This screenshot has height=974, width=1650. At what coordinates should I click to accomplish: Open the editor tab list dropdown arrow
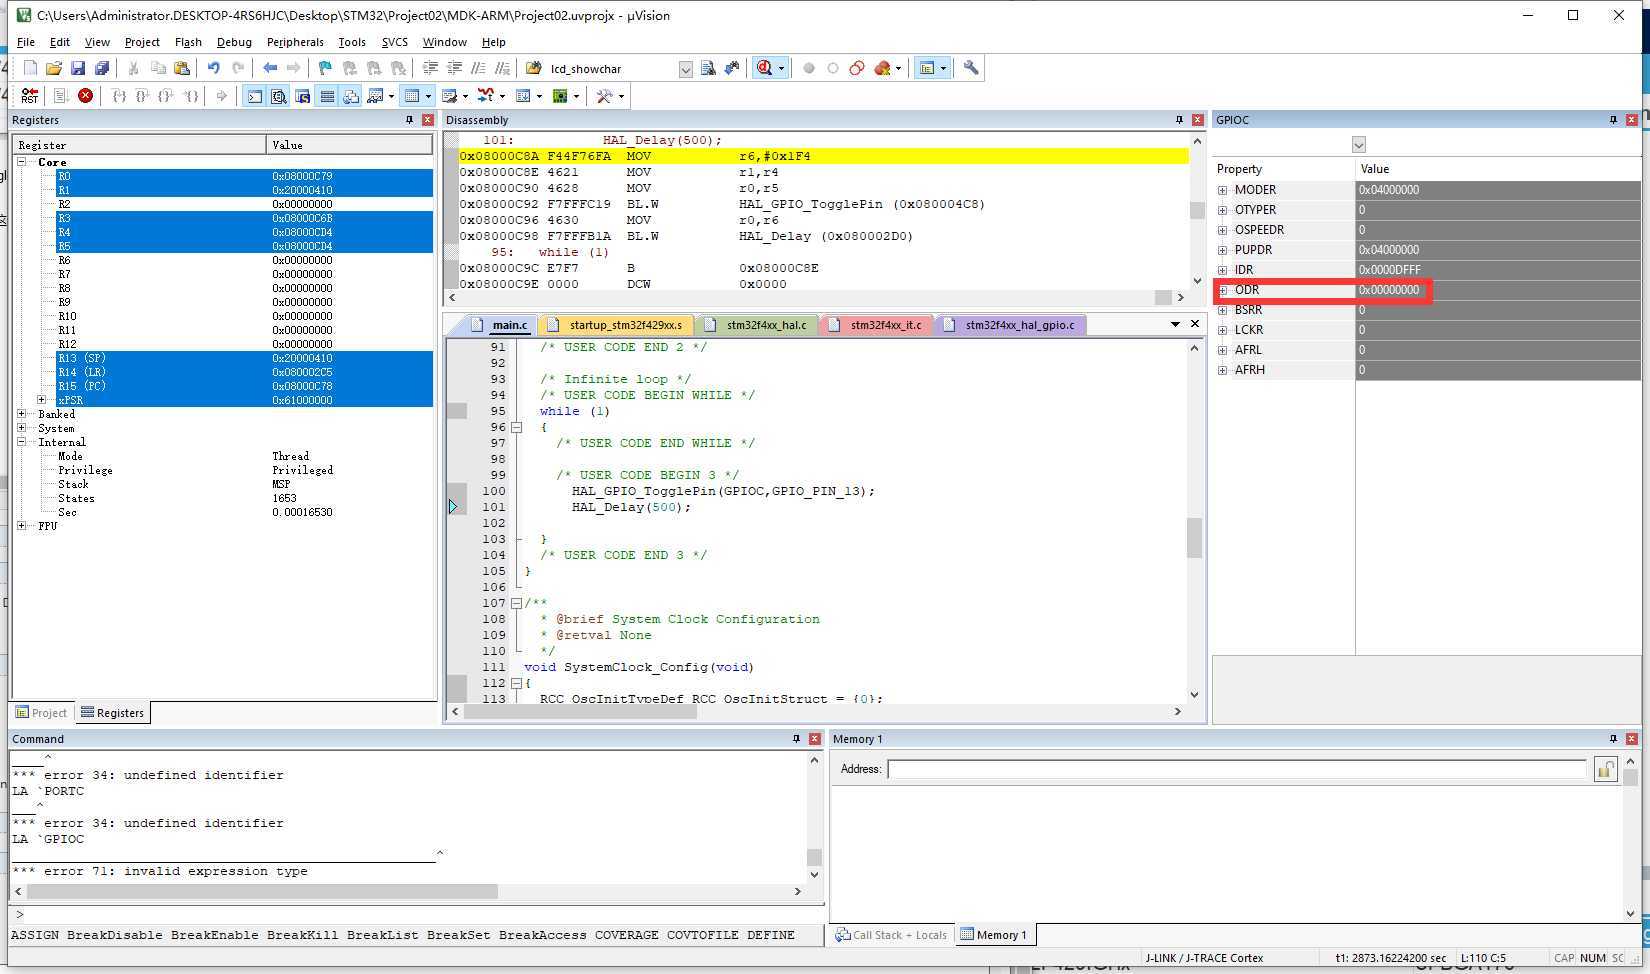1175,324
